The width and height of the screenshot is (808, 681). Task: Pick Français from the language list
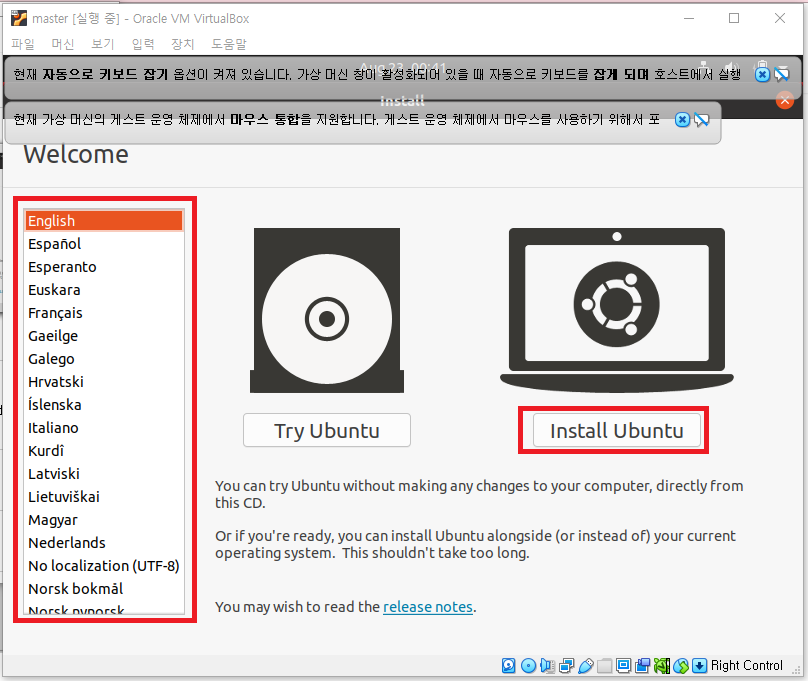(x=104, y=313)
